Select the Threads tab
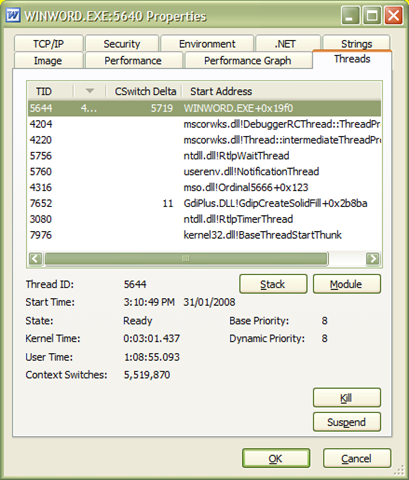409x480 pixels. coord(352,59)
